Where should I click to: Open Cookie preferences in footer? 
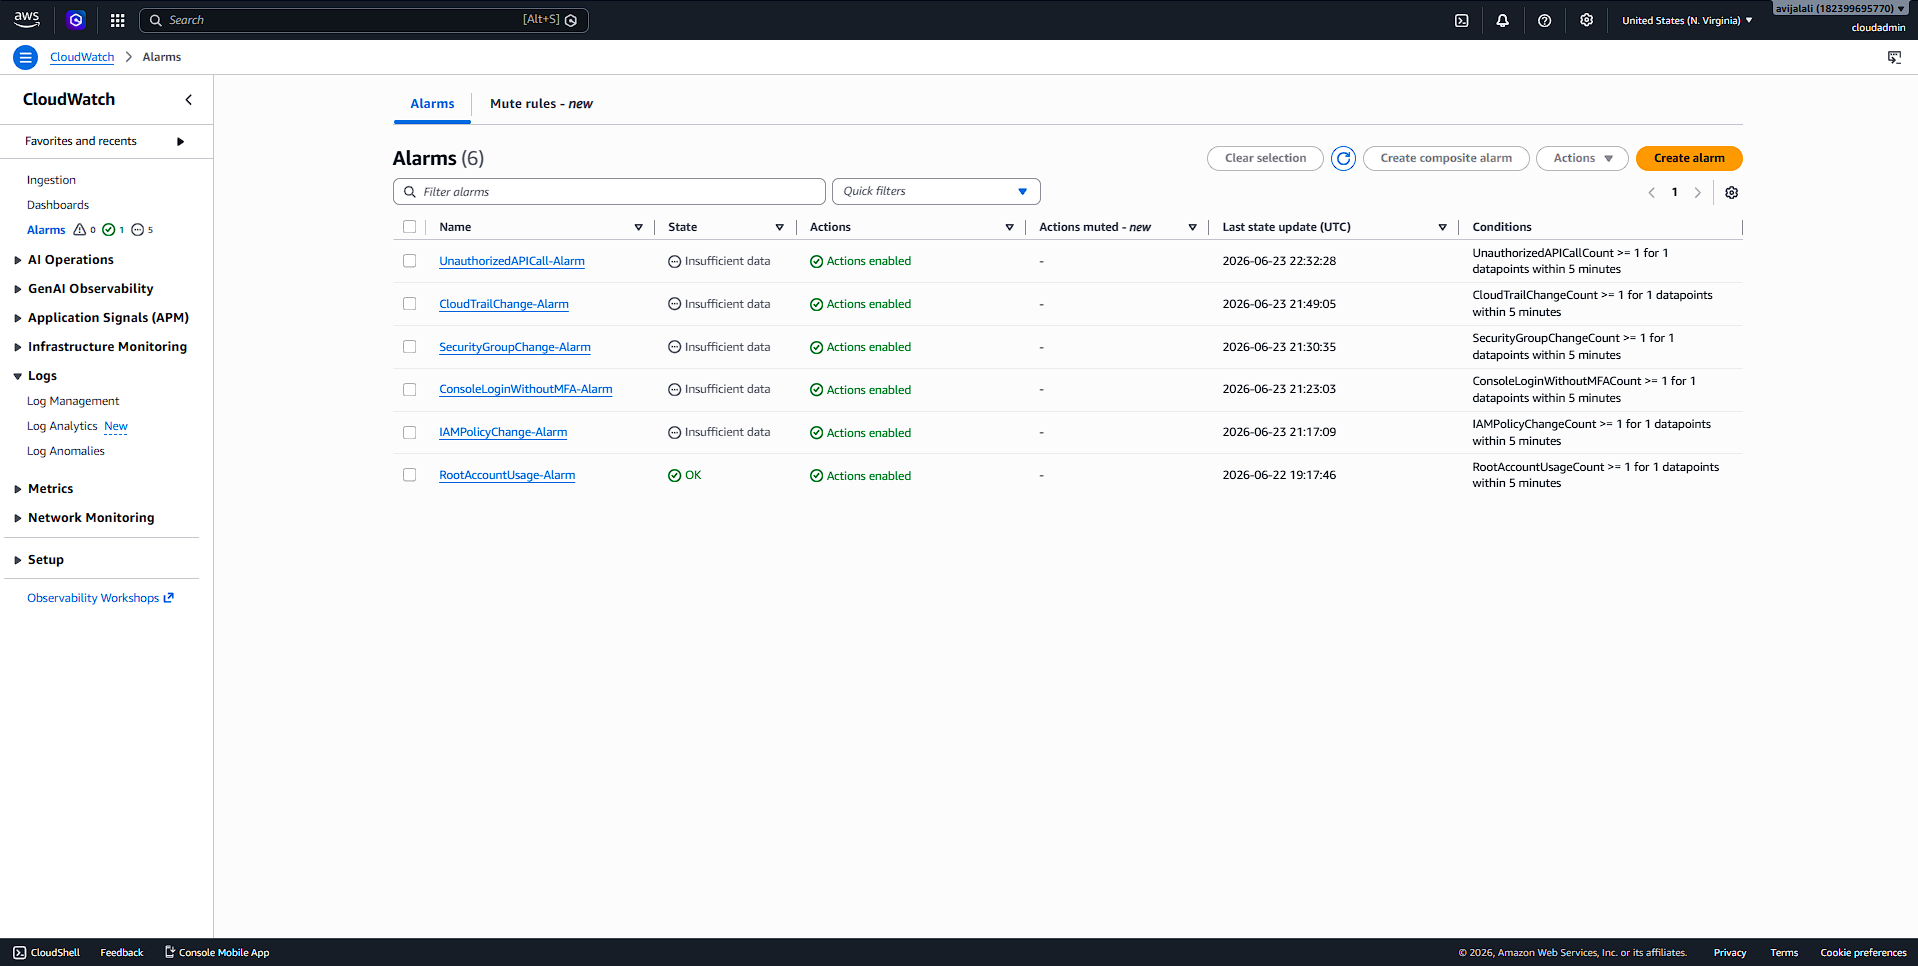pos(1863,952)
